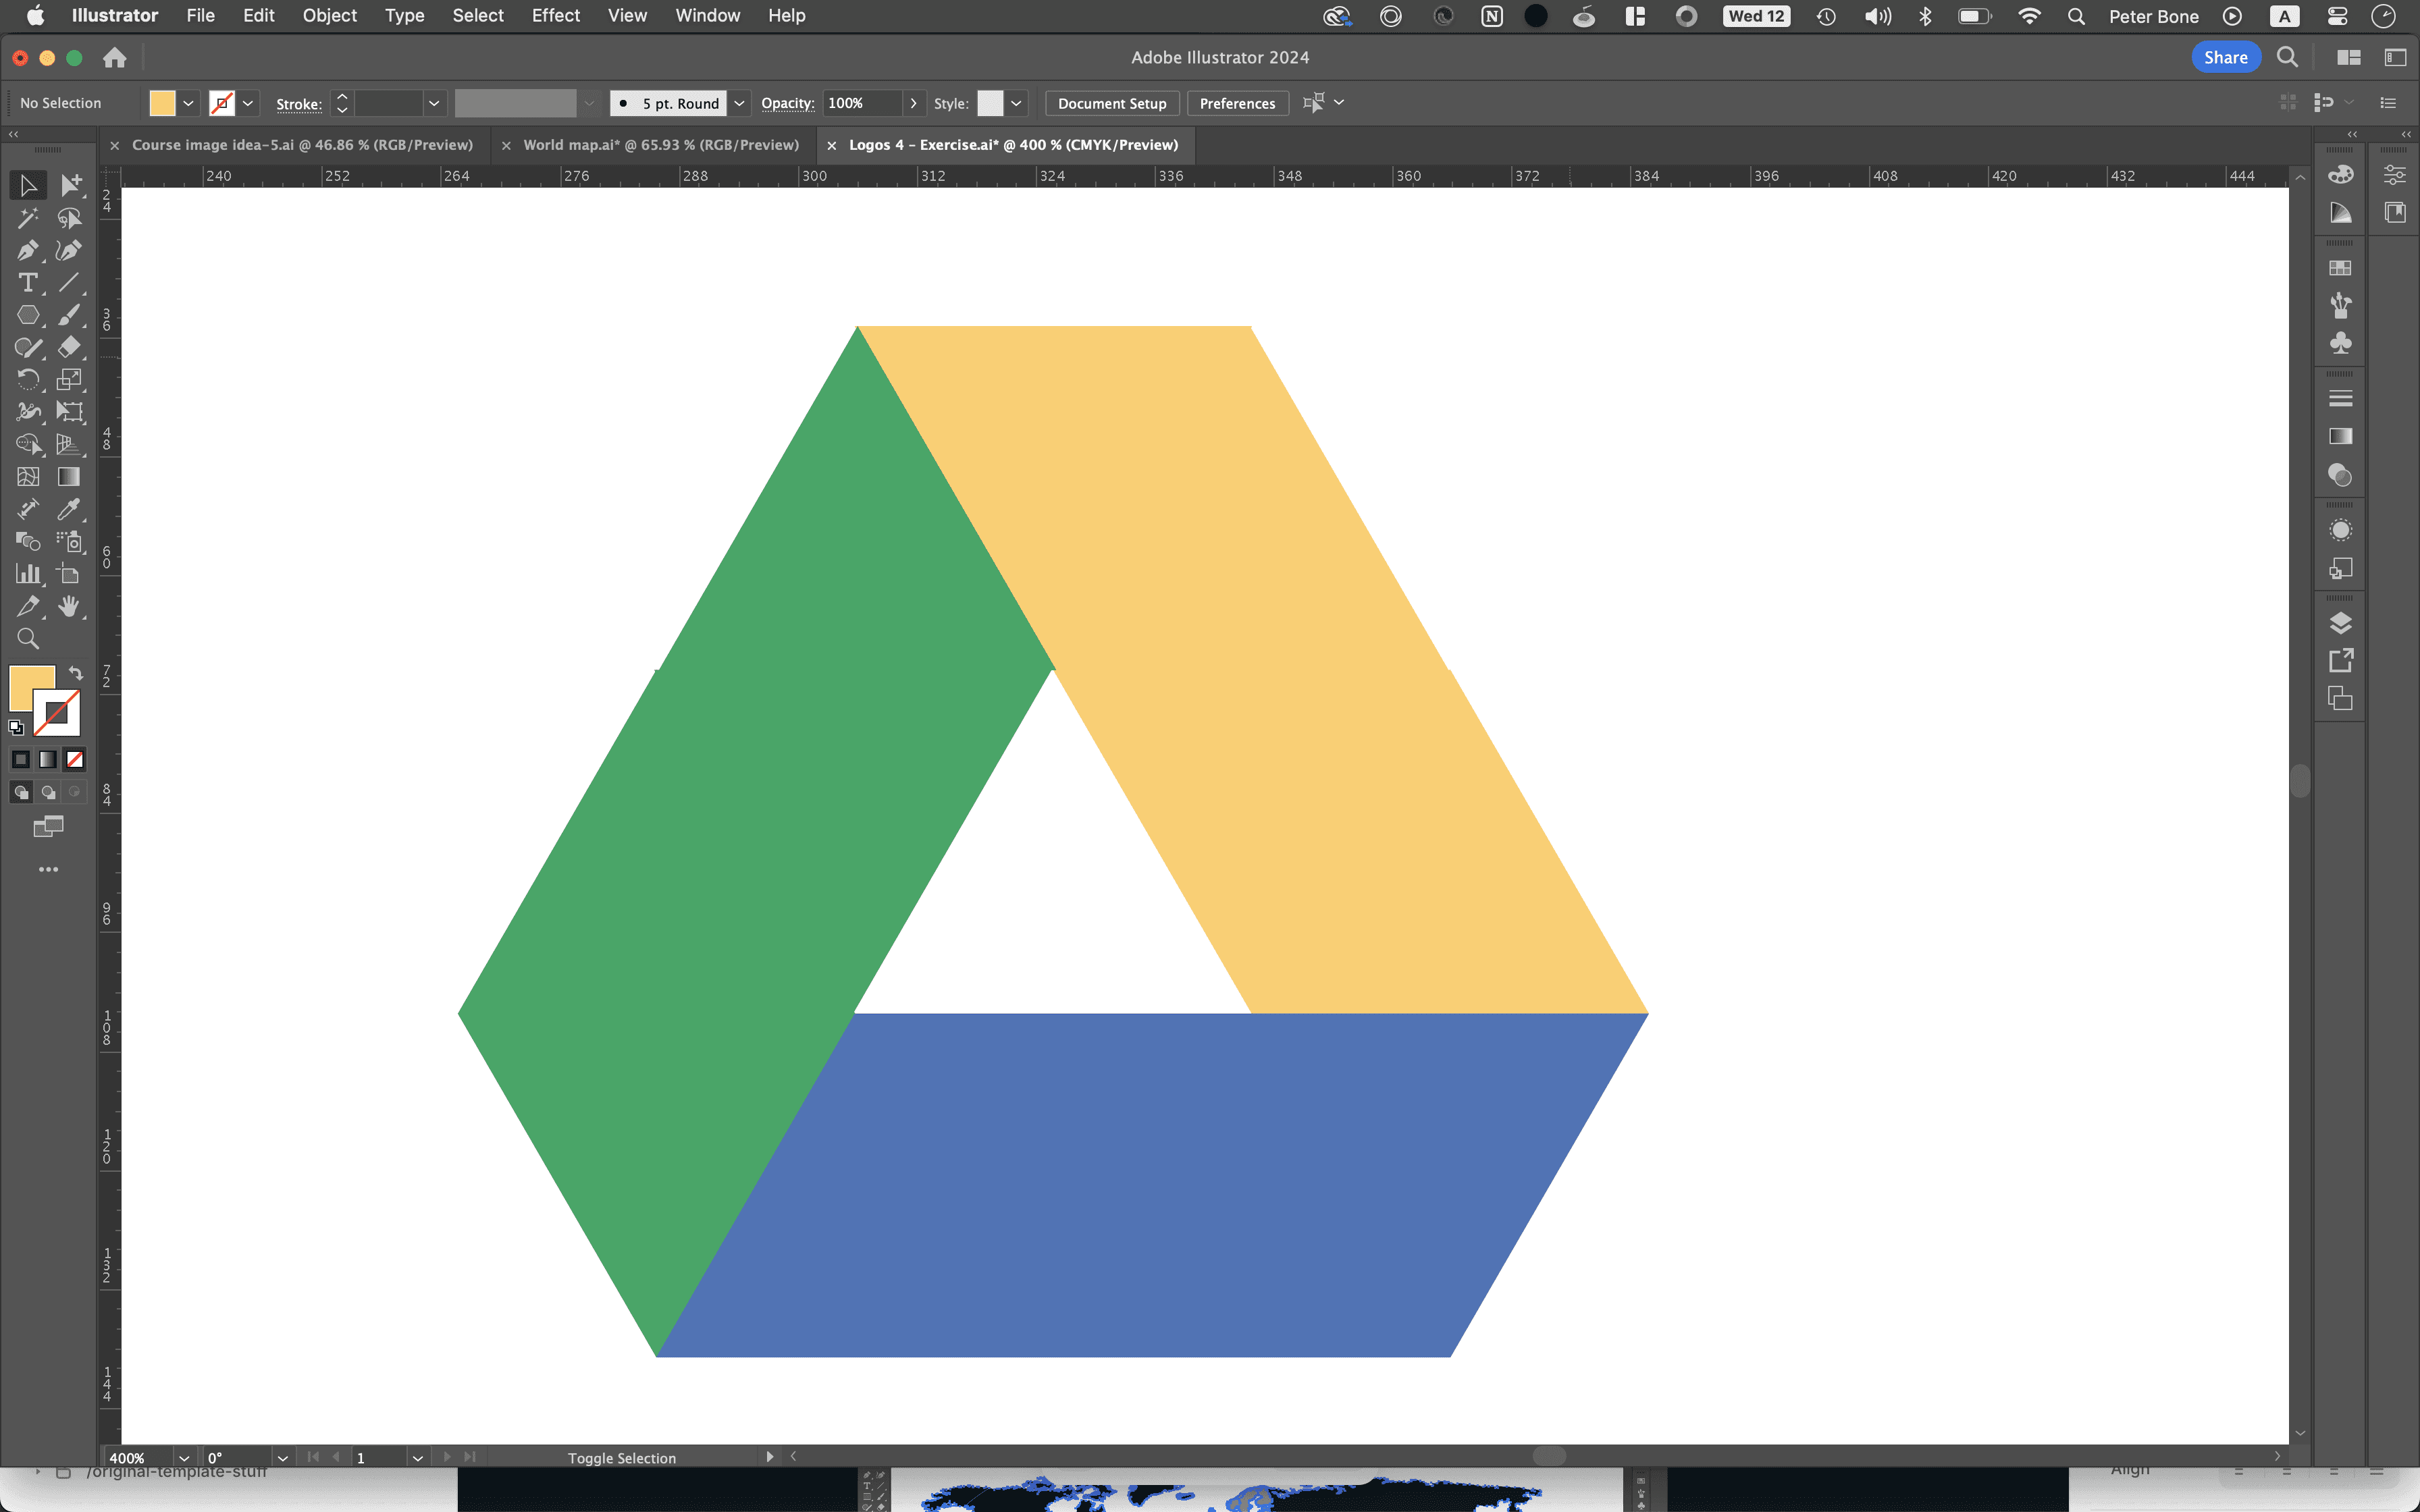Select the Shape Builder tool
Viewport: 2420px width, 1512px height.
(x=28, y=444)
